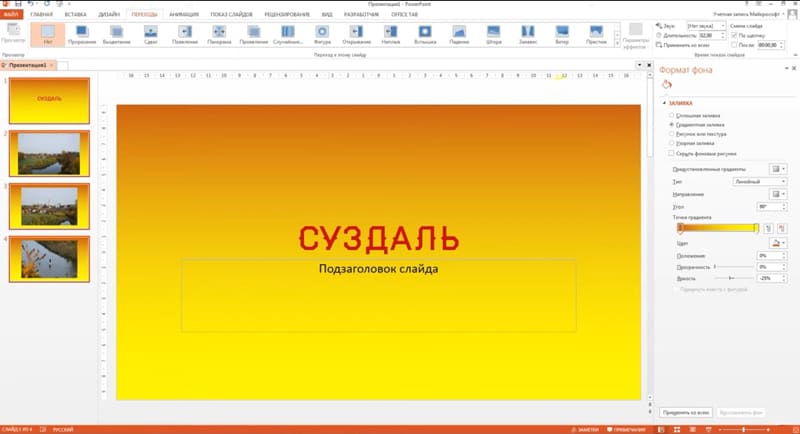This screenshot has width=800, height=434.
Task: Apply the 'Фигура' (Shape) transition
Action: click(322, 34)
